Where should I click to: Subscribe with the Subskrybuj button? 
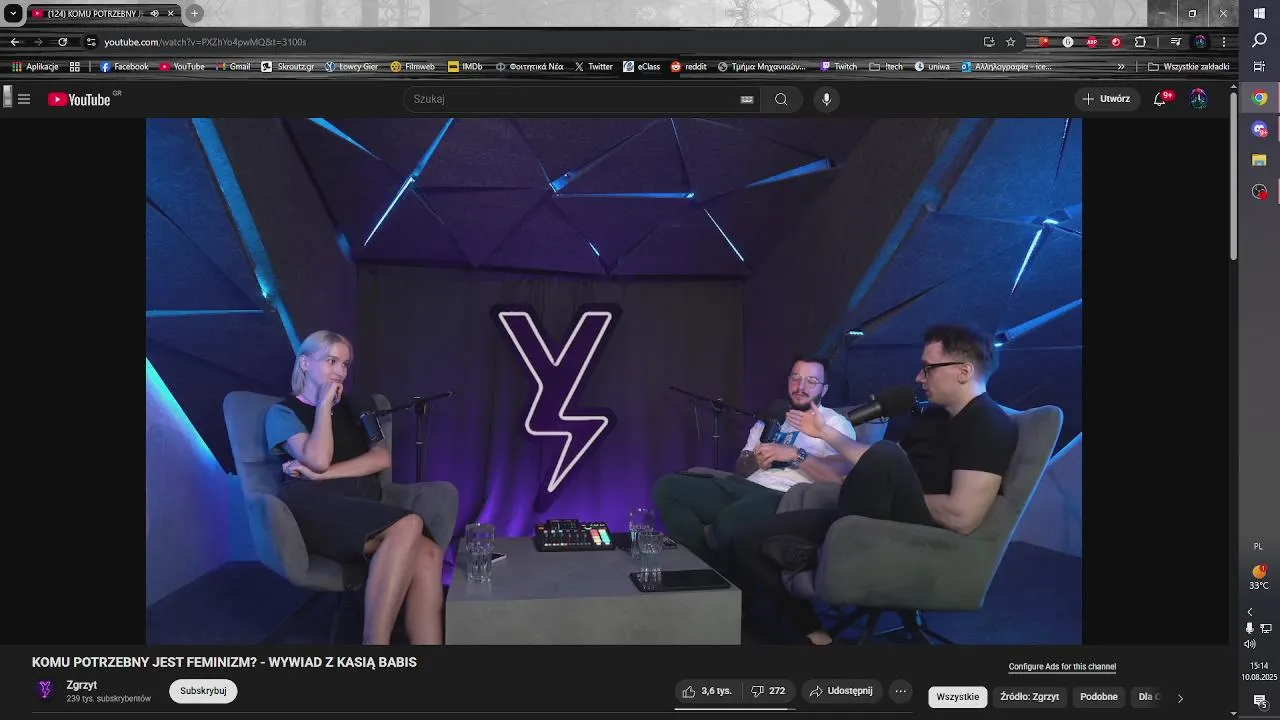pos(203,691)
